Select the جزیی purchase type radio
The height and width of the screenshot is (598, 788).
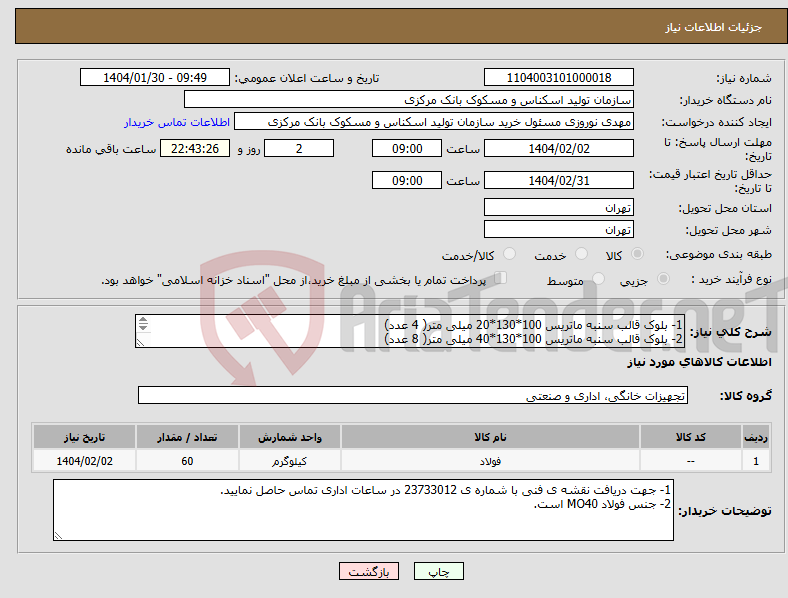tap(663, 278)
